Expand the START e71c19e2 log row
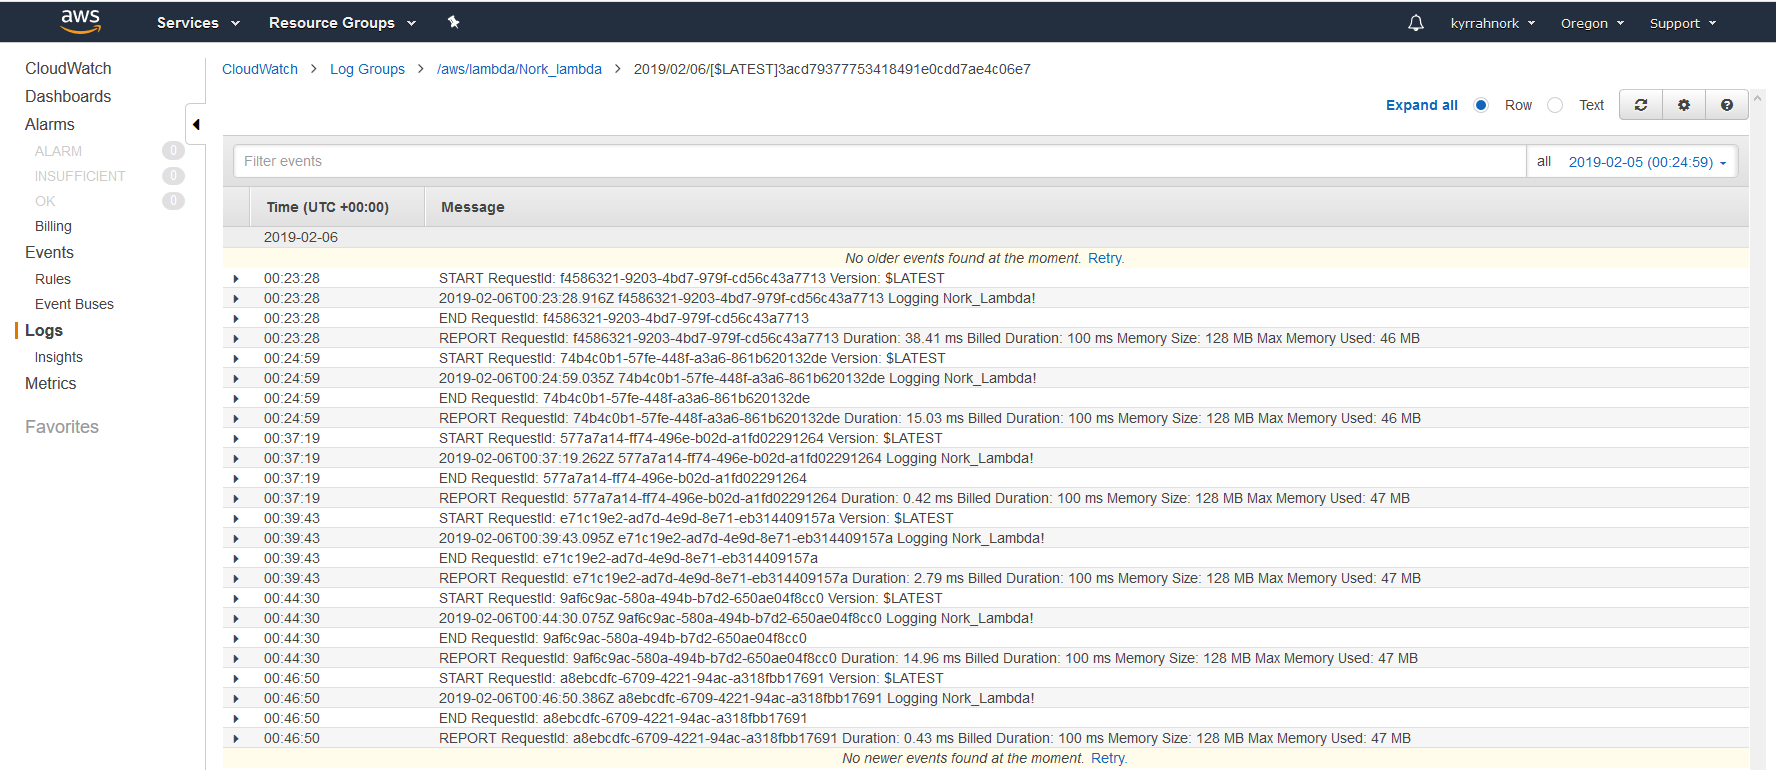 pyautogui.click(x=236, y=518)
